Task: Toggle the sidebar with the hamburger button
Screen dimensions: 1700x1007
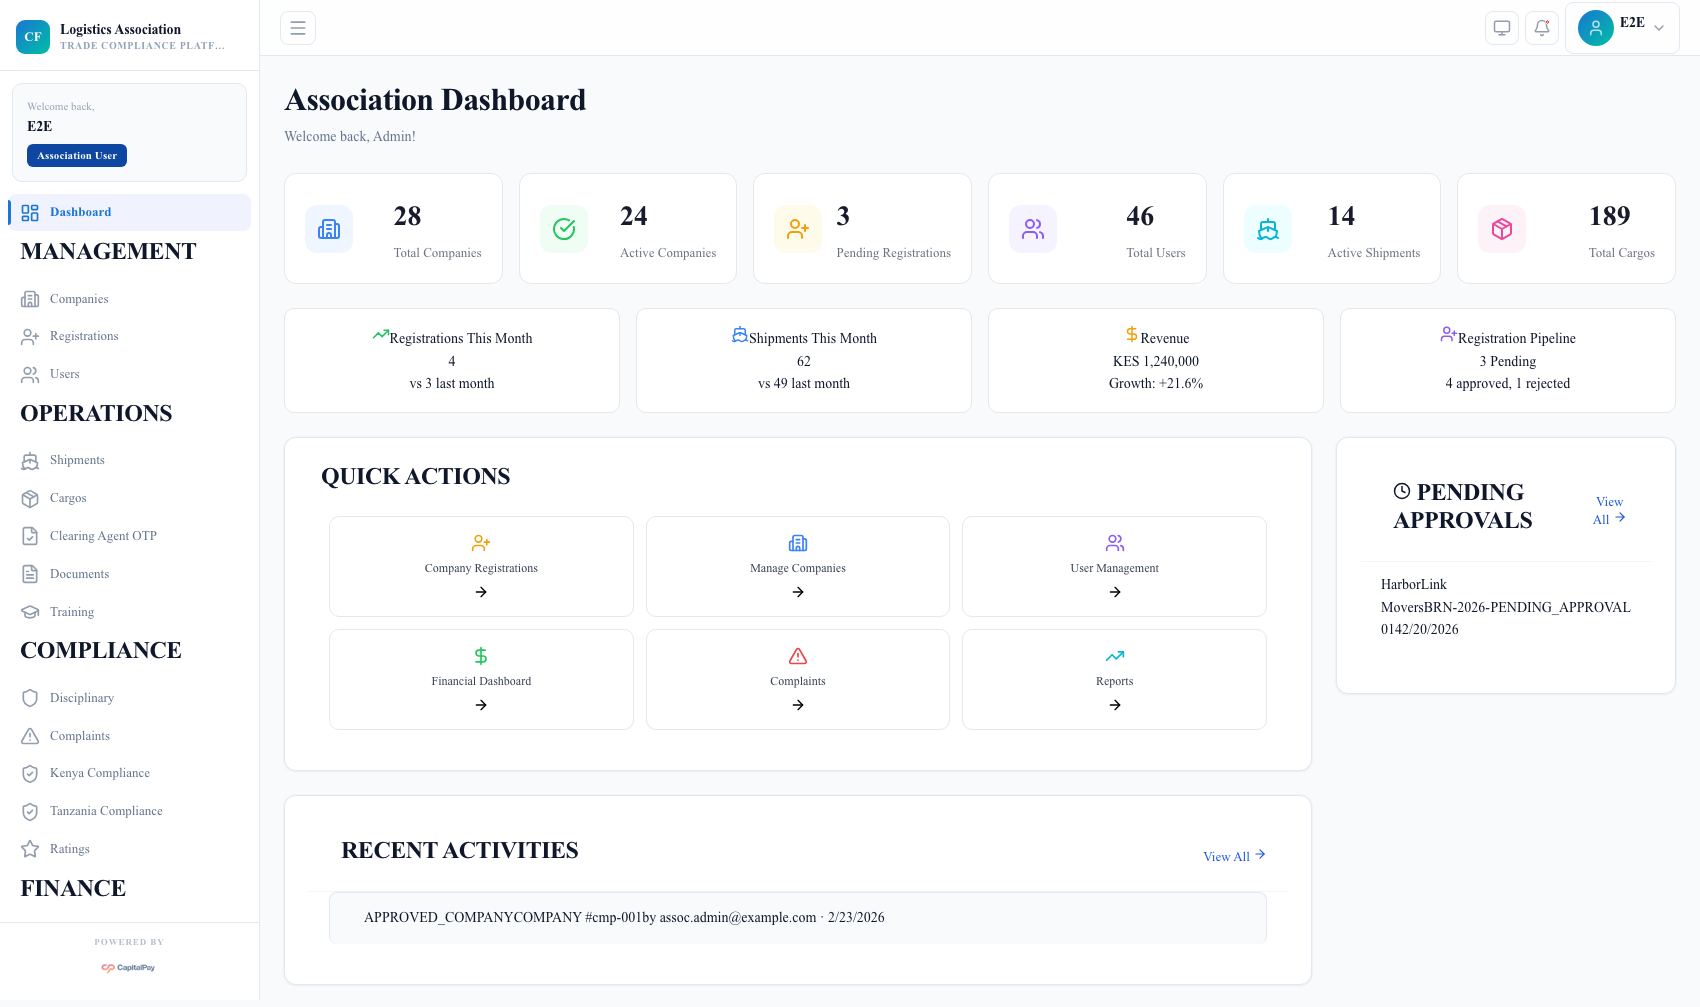Action: pyautogui.click(x=297, y=27)
